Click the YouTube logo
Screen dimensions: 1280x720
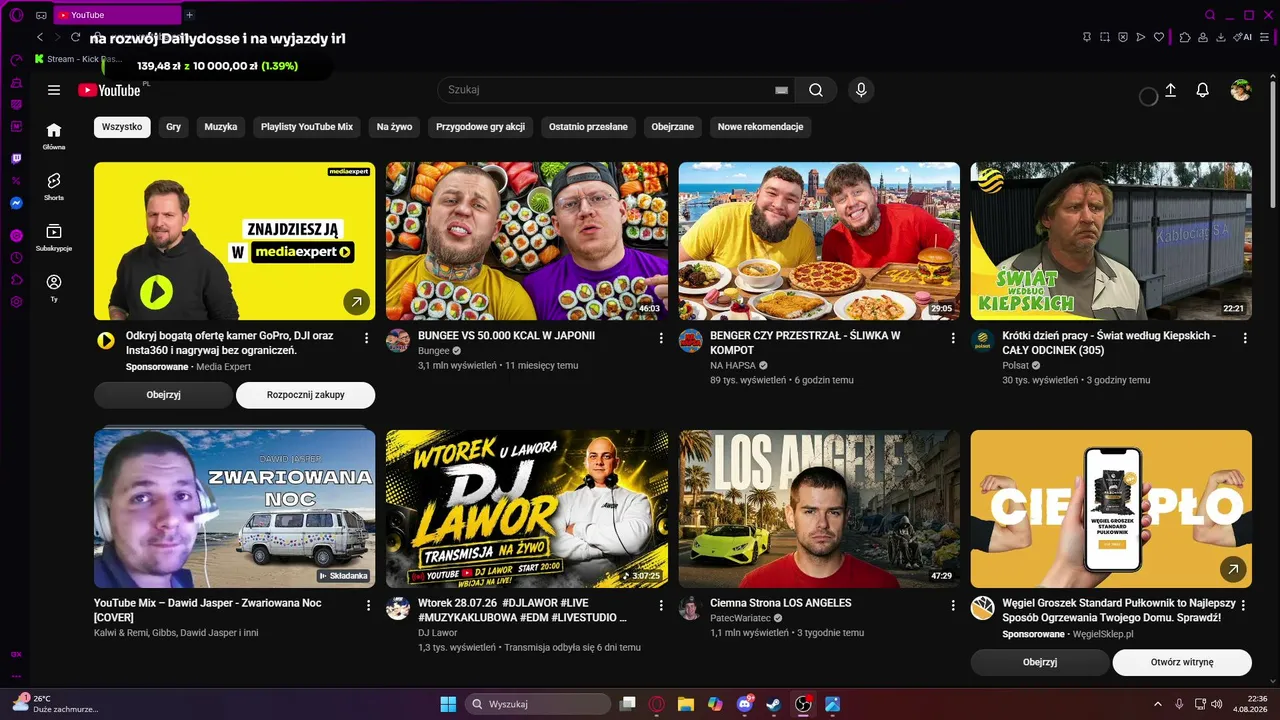pyautogui.click(x=109, y=90)
